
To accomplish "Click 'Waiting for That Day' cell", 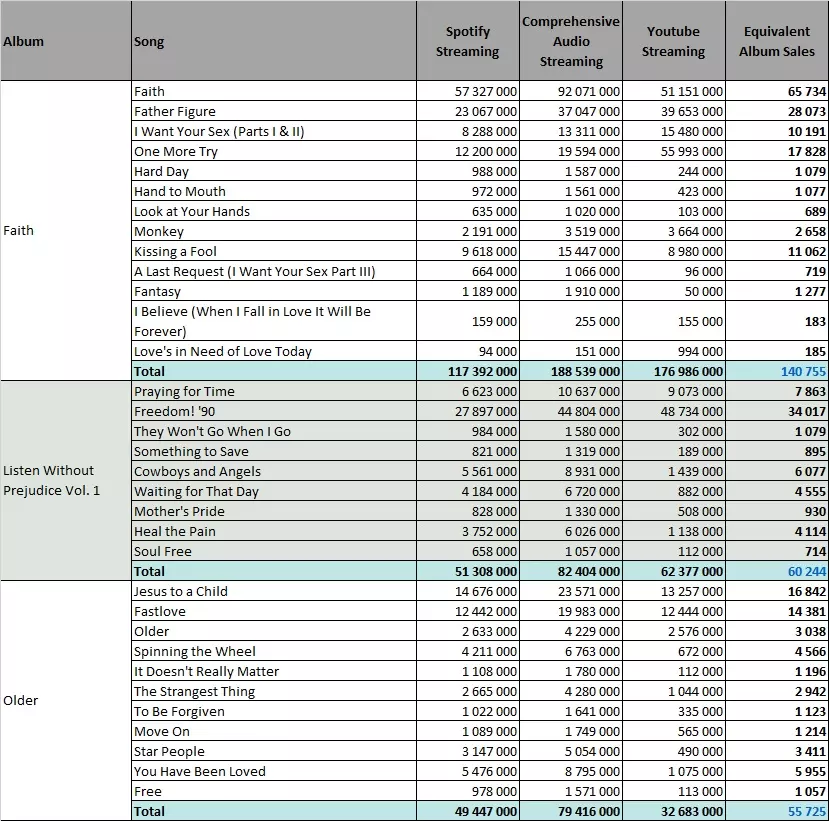I will 274,491.
